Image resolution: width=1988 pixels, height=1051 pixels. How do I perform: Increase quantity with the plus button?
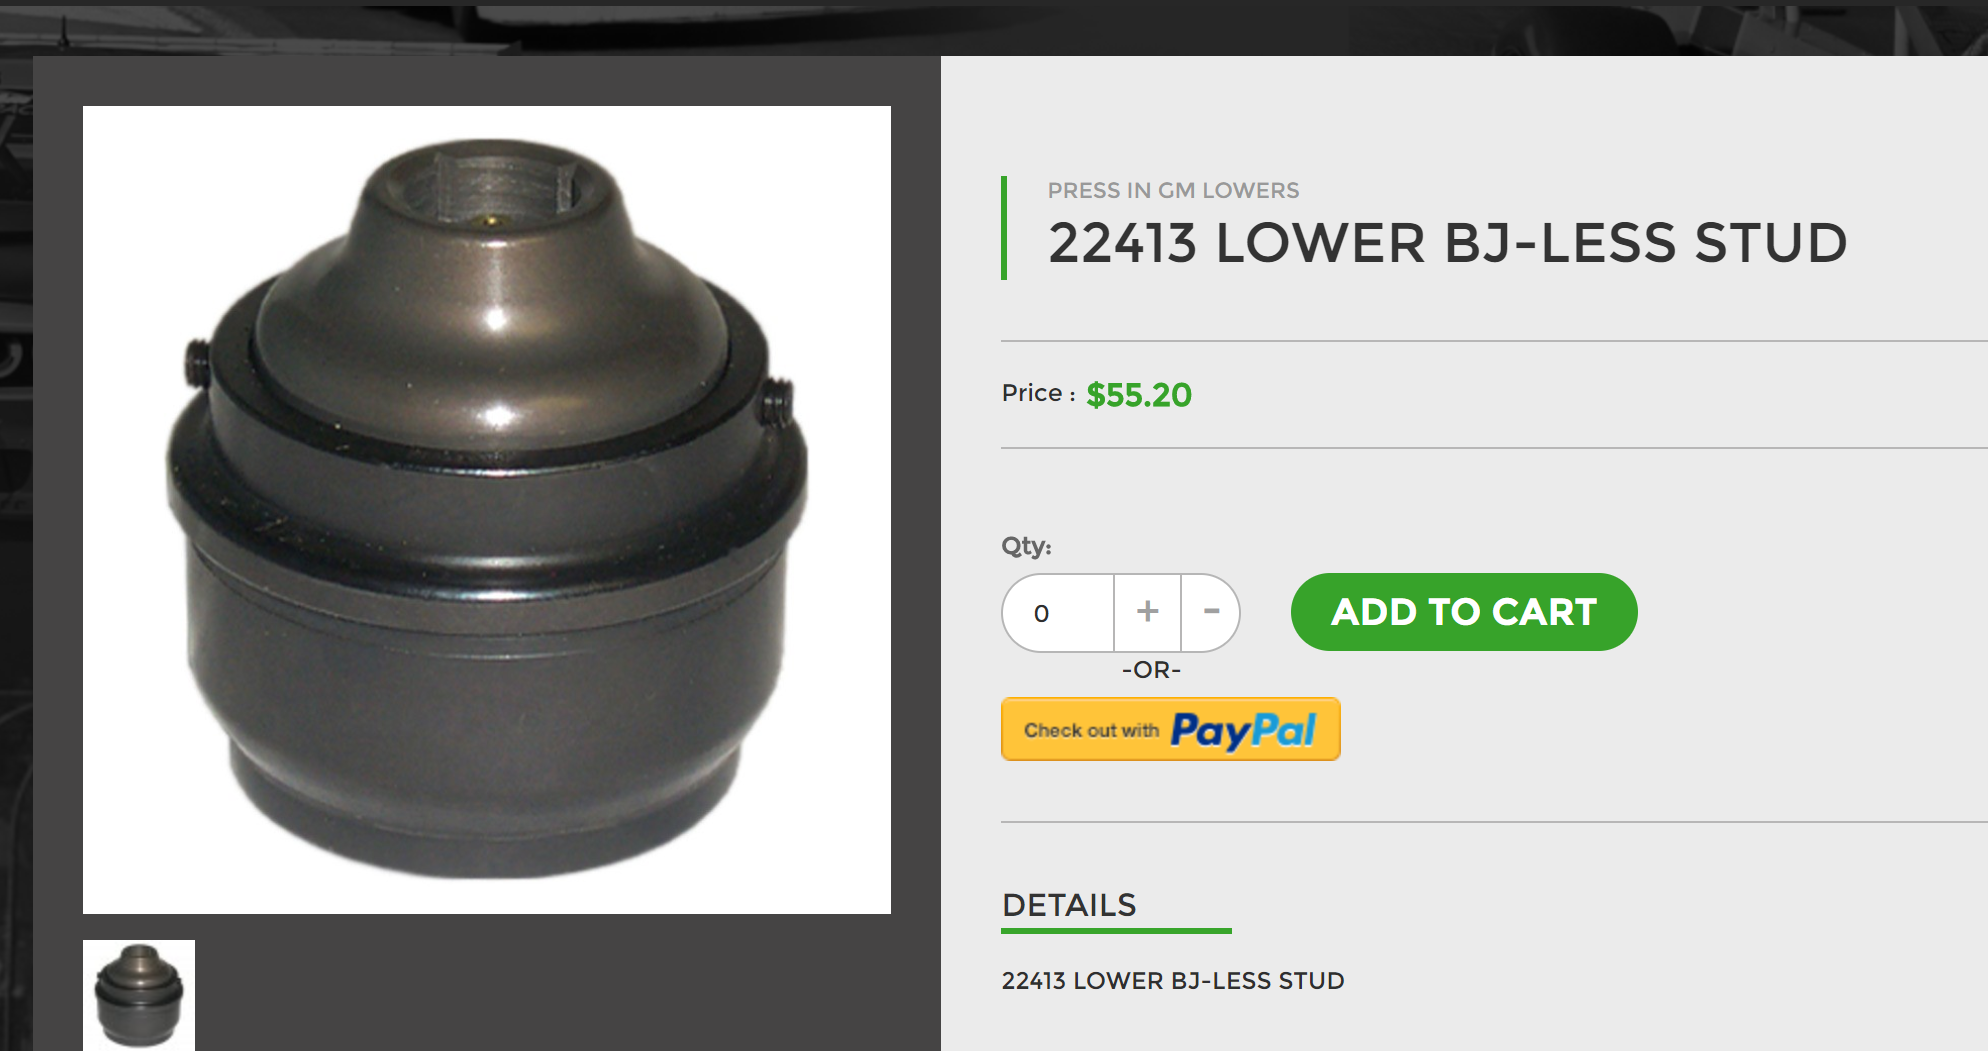pos(1147,612)
